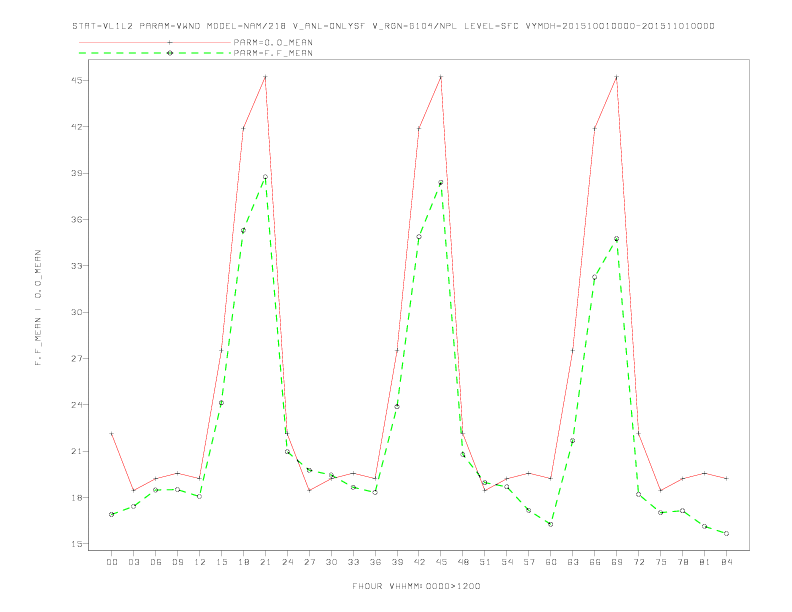Click the y-axis tick label 24

pos(77,405)
